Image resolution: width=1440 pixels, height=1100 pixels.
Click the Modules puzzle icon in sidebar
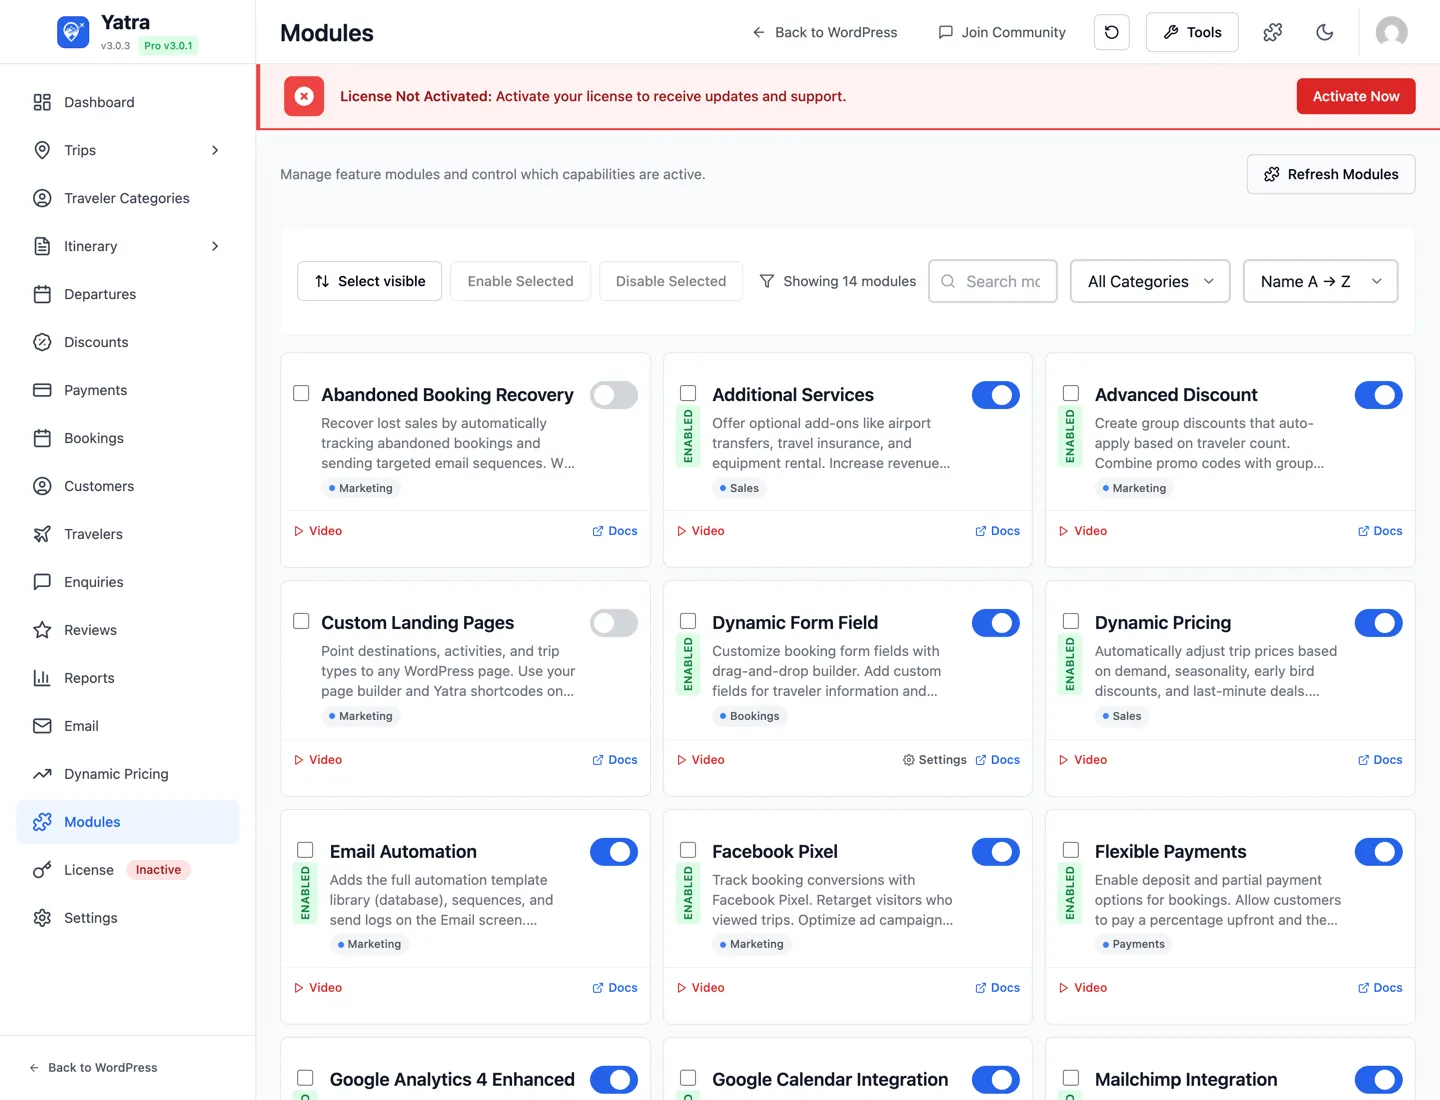click(42, 822)
